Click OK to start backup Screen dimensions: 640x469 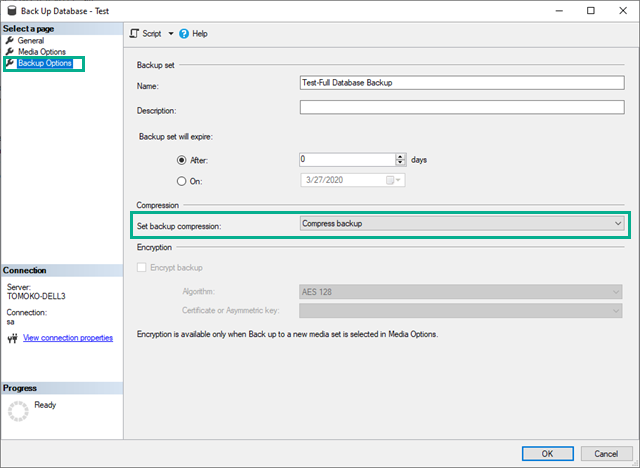pyautogui.click(x=548, y=453)
